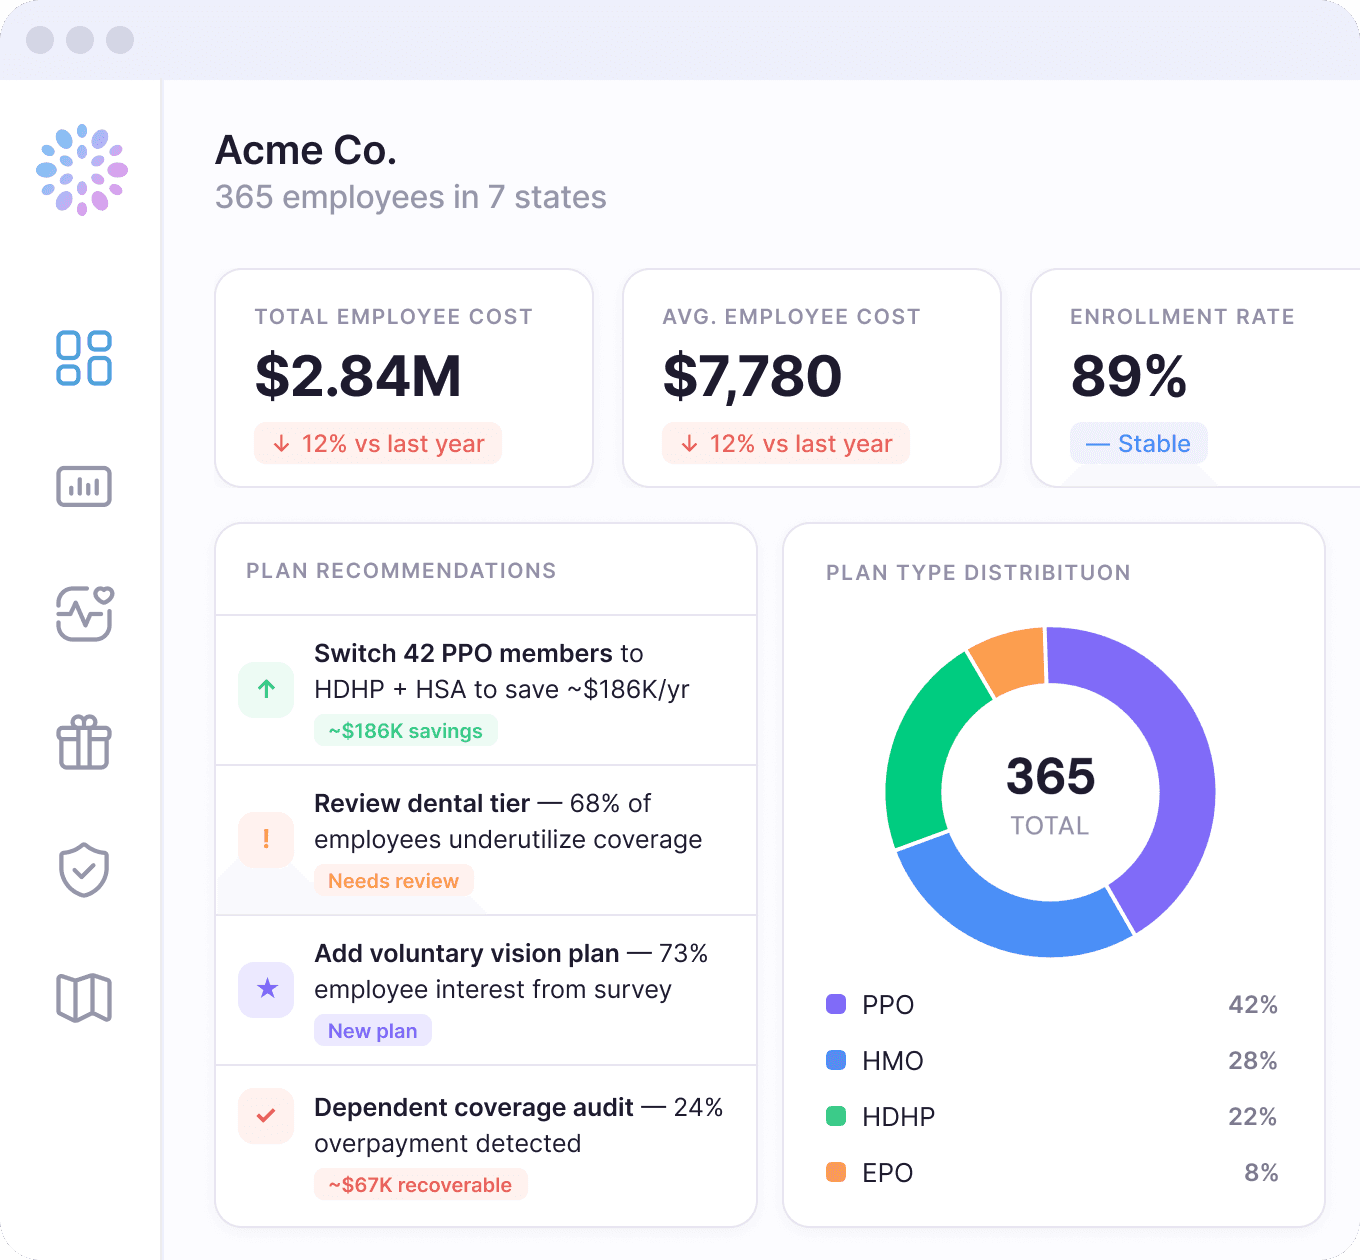This screenshot has width=1360, height=1260.
Task: Click the Acme Co. company title
Action: pos(306,150)
